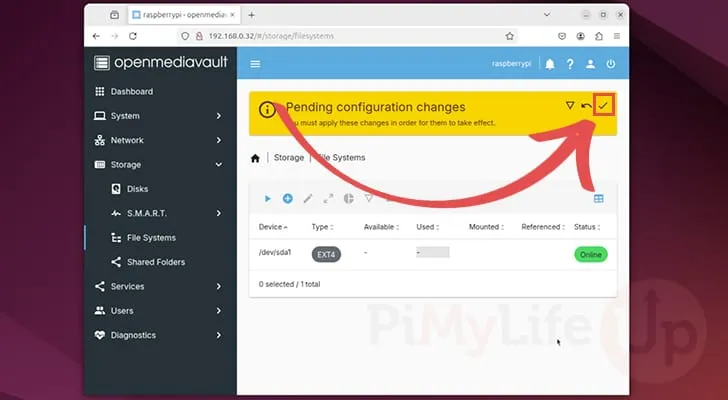The height and width of the screenshot is (400, 728).
Task: Click the Used progress bar for /dev/sda1
Action: 432,252
